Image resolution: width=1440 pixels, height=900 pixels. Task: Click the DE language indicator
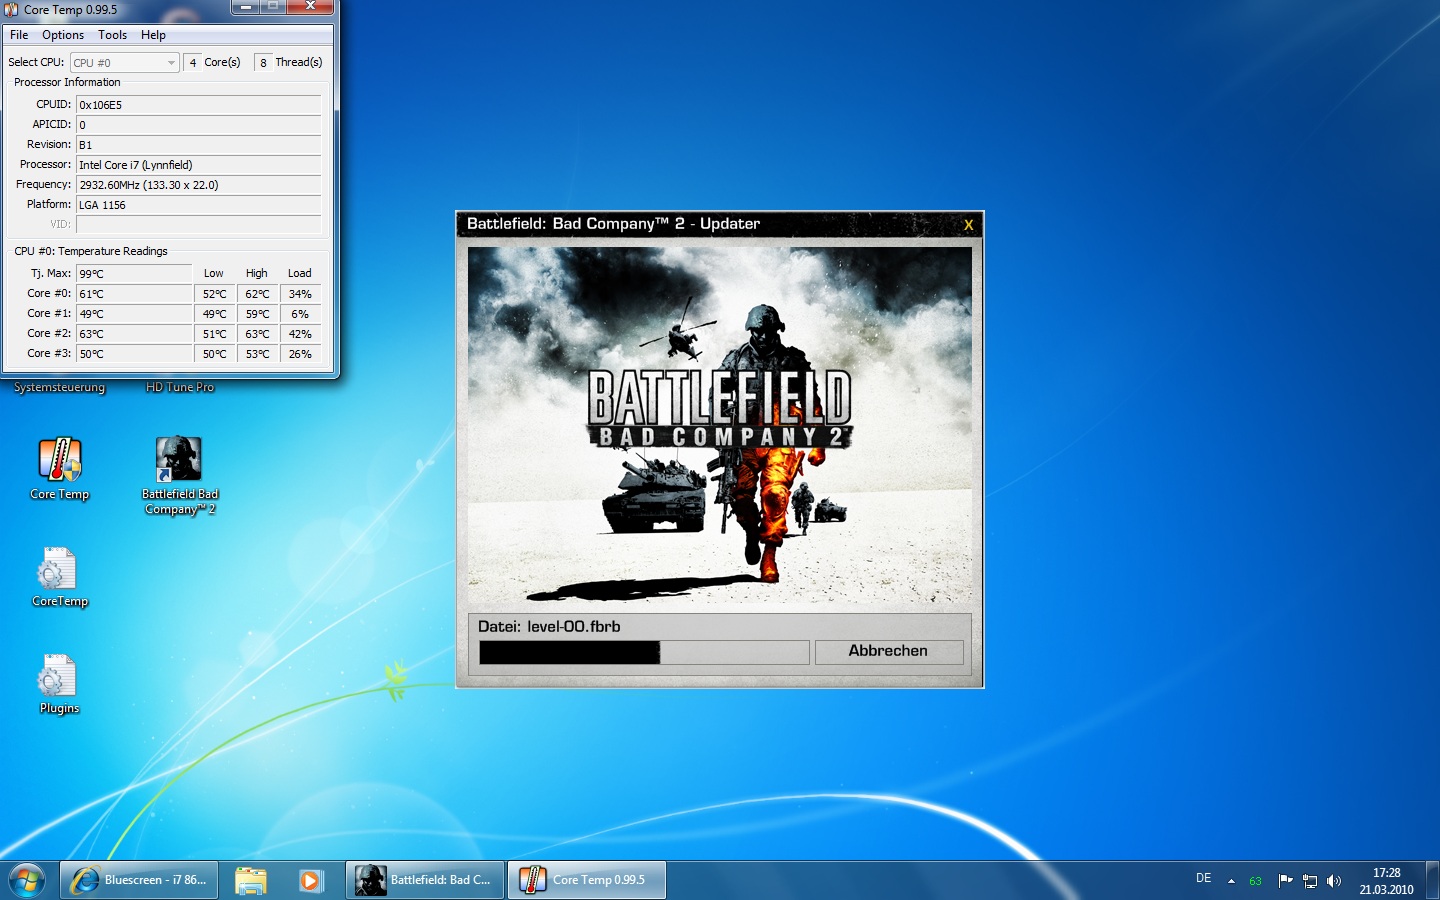[x=1203, y=878]
